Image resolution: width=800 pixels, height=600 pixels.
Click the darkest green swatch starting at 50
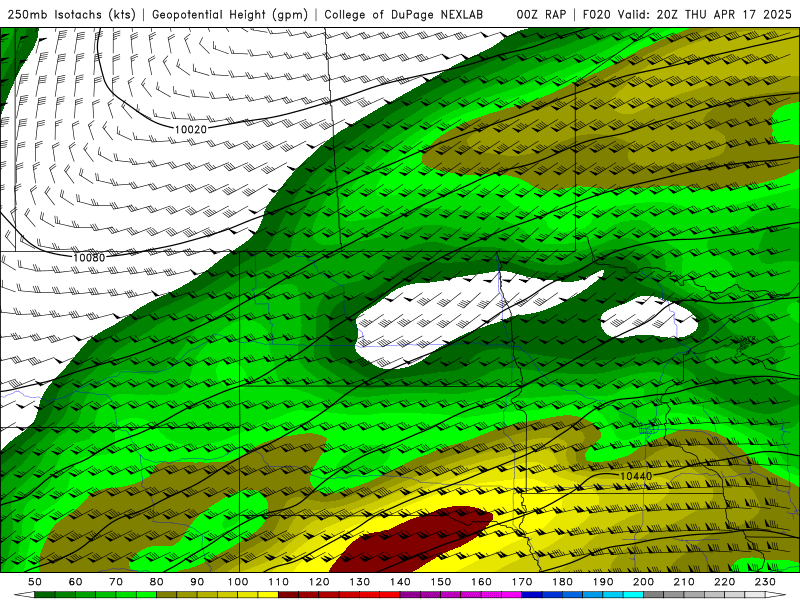click(45, 595)
